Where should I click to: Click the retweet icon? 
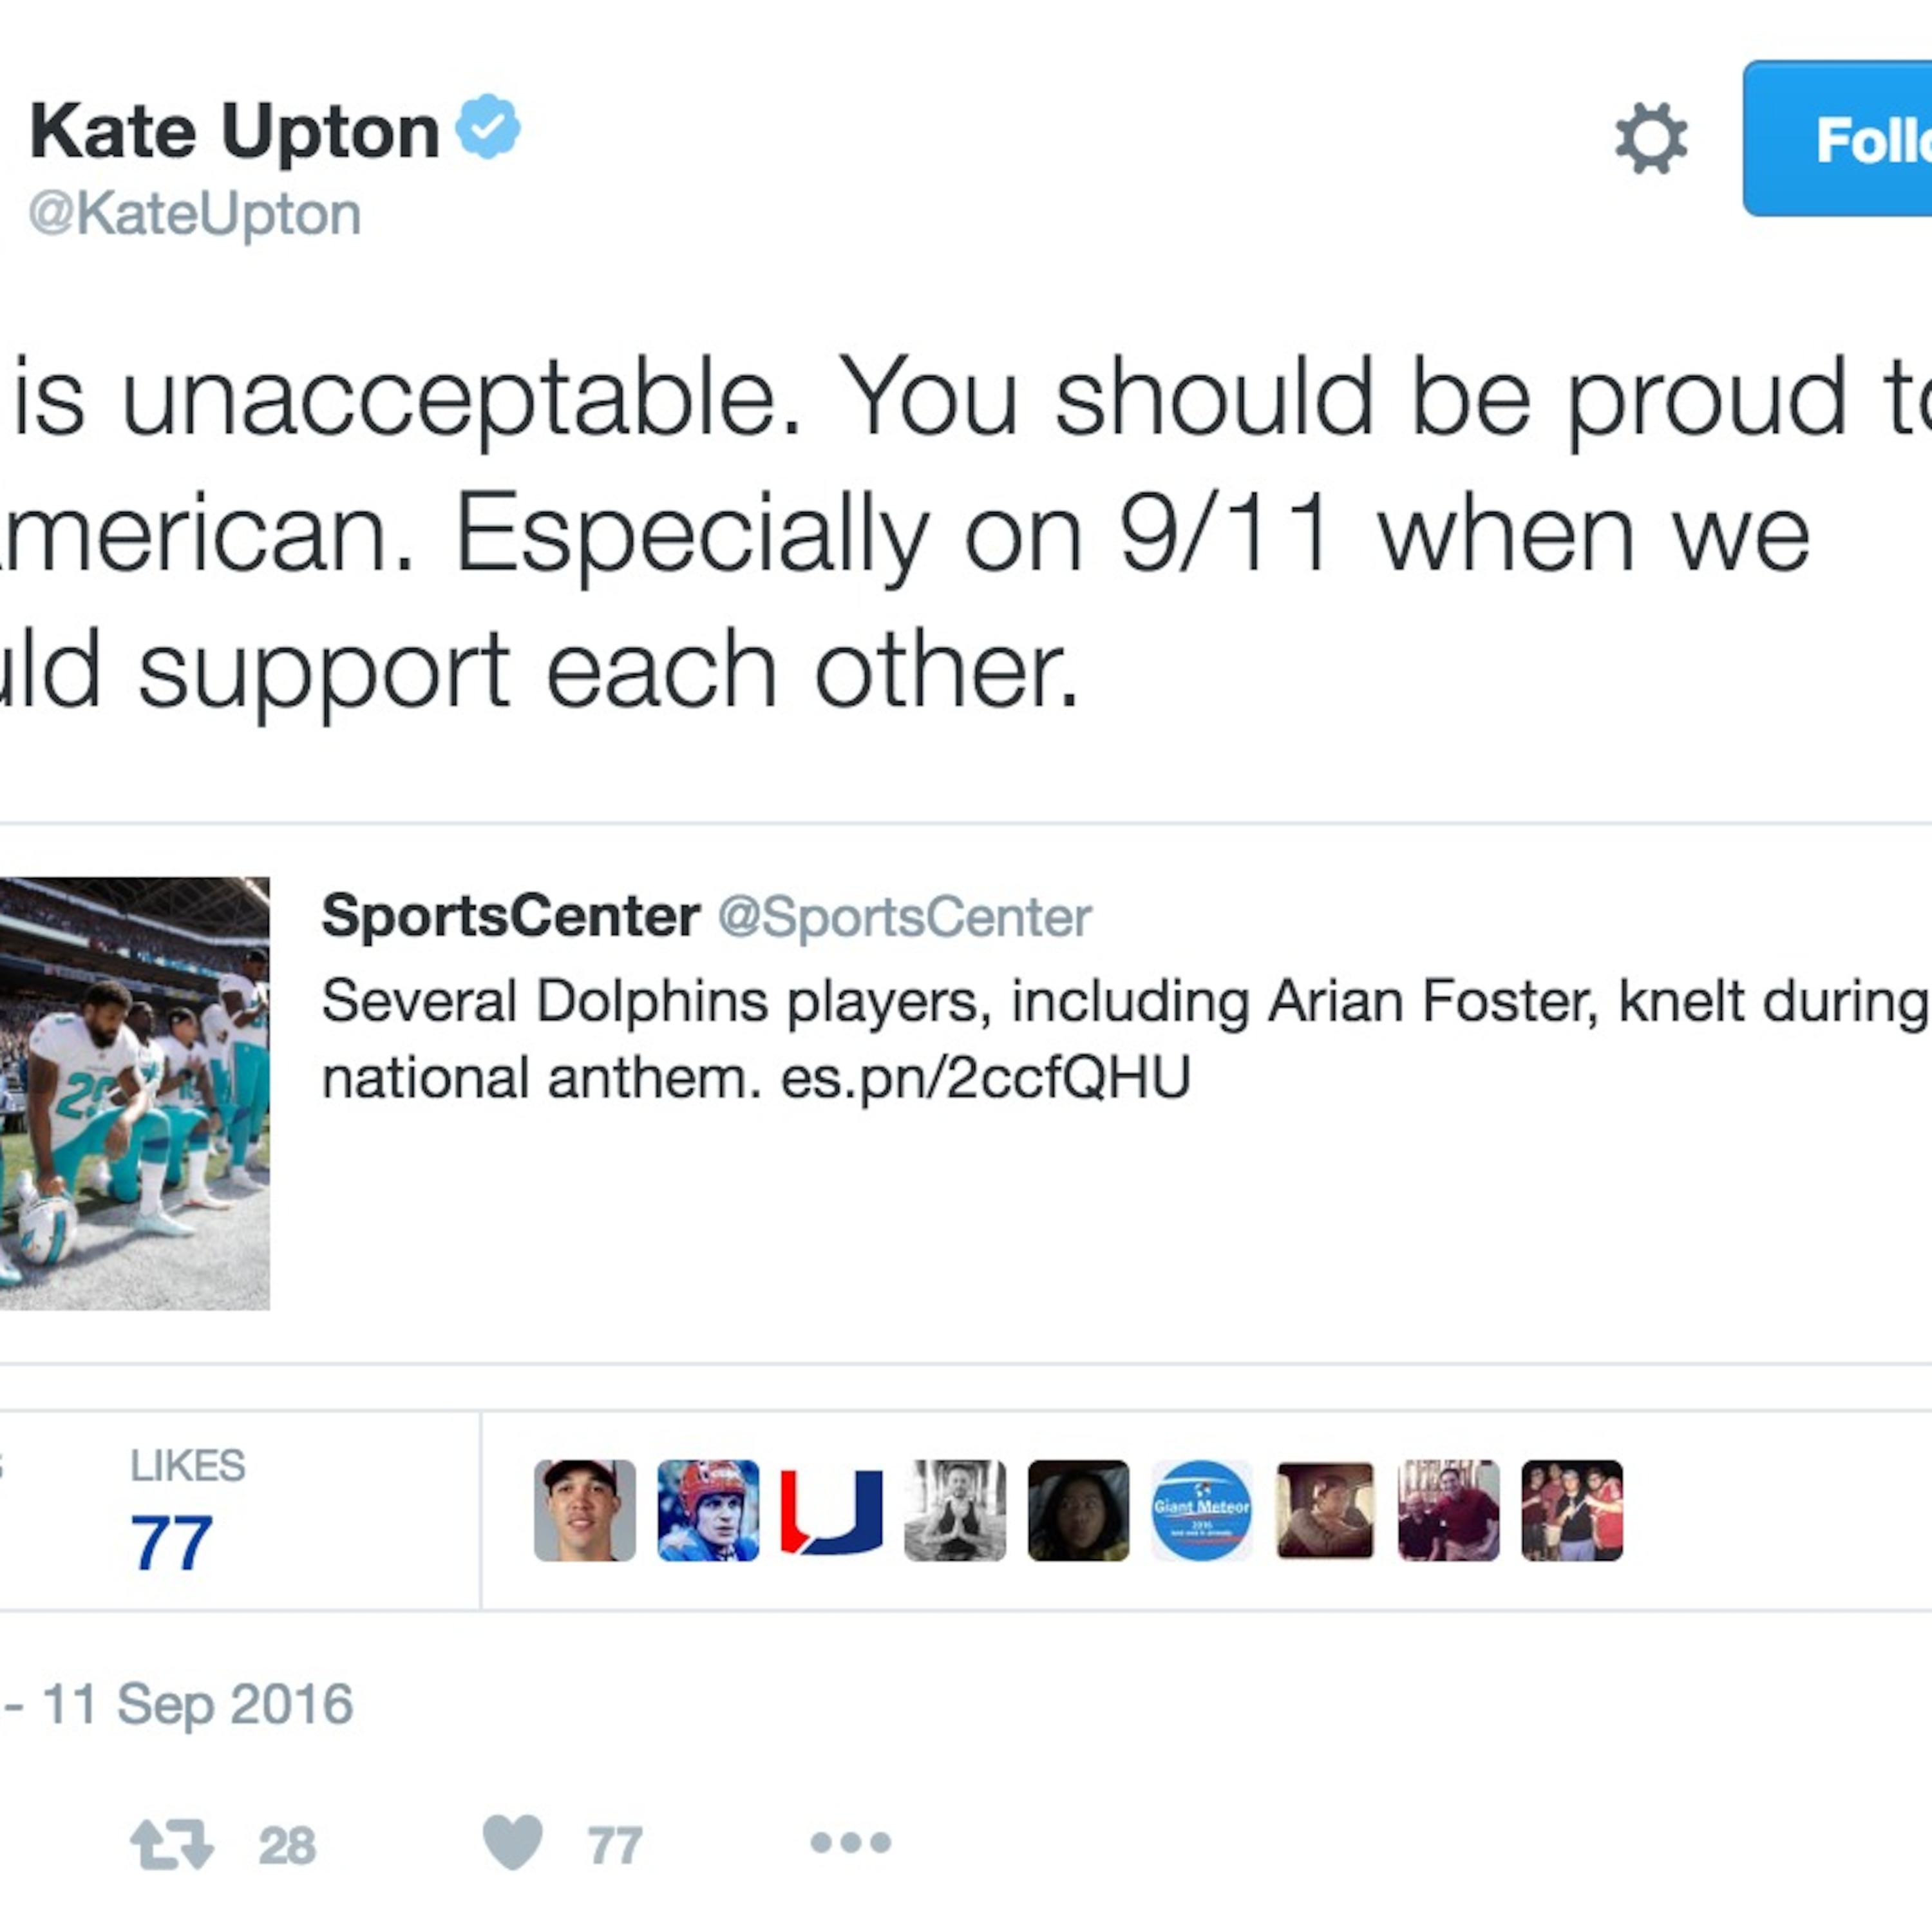(171, 1844)
